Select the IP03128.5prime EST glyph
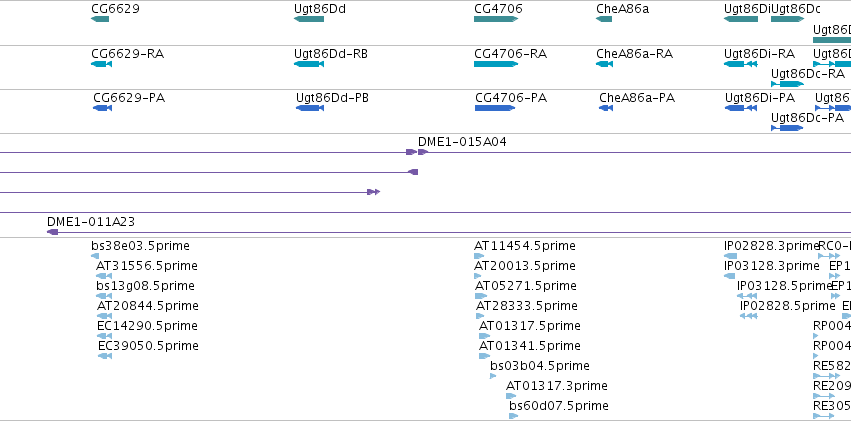The image size is (851, 421). tap(747, 296)
